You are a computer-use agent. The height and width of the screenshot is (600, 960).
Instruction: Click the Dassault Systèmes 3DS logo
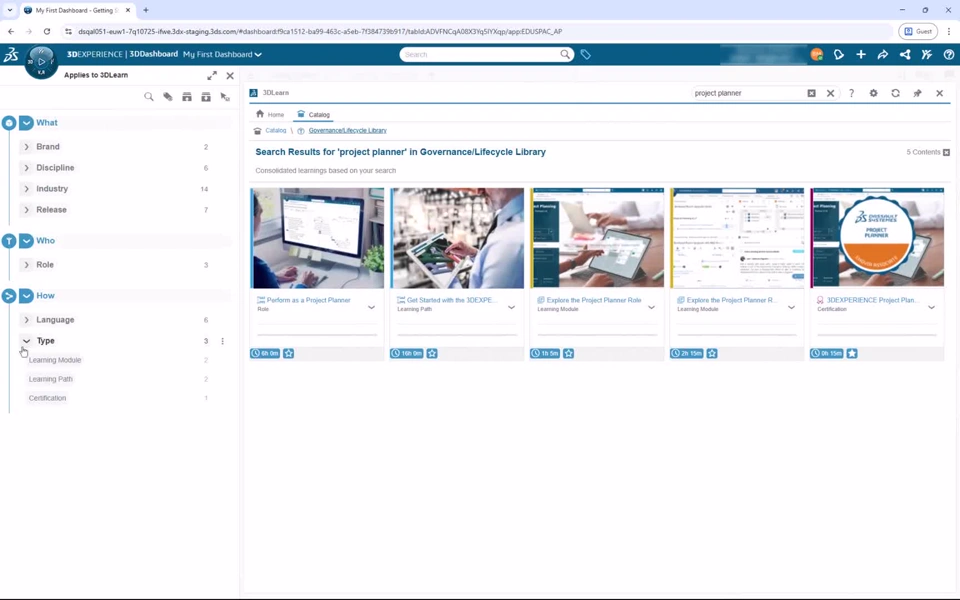[11, 54]
